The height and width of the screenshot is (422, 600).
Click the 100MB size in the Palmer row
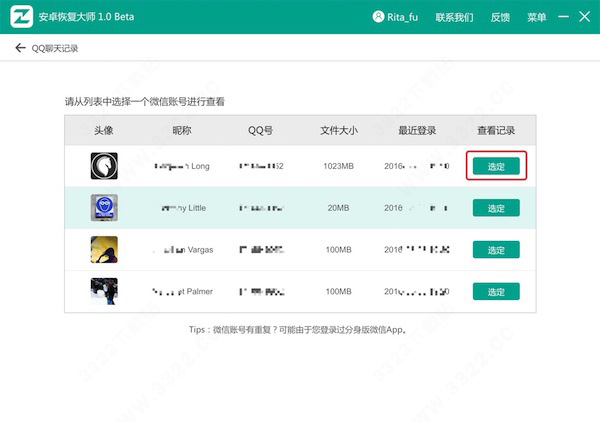pos(338,292)
